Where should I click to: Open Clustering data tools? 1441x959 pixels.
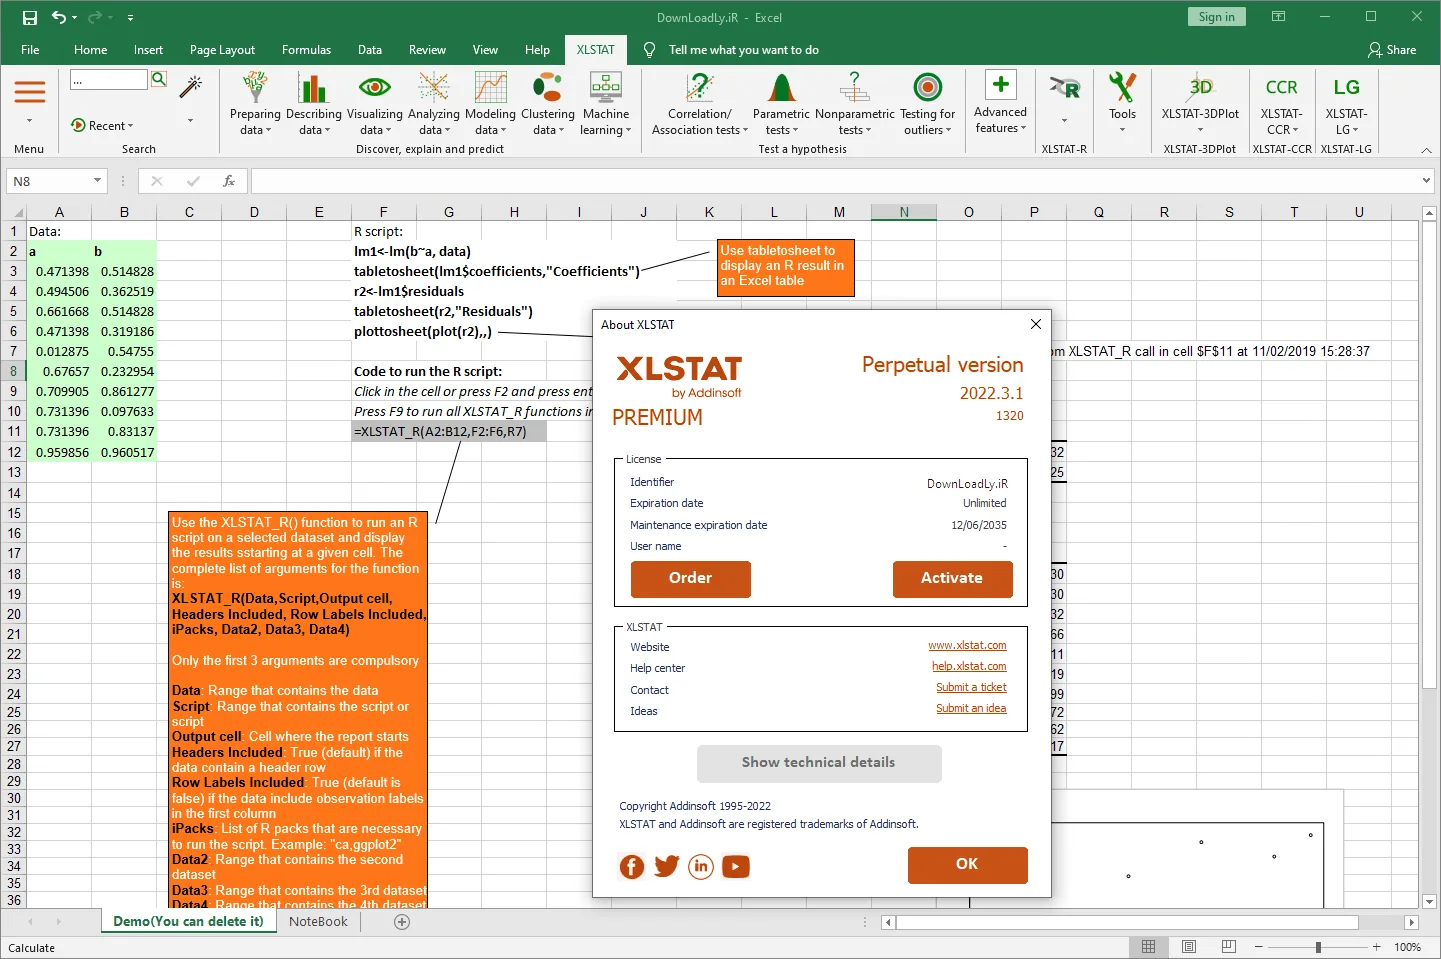pos(547,104)
